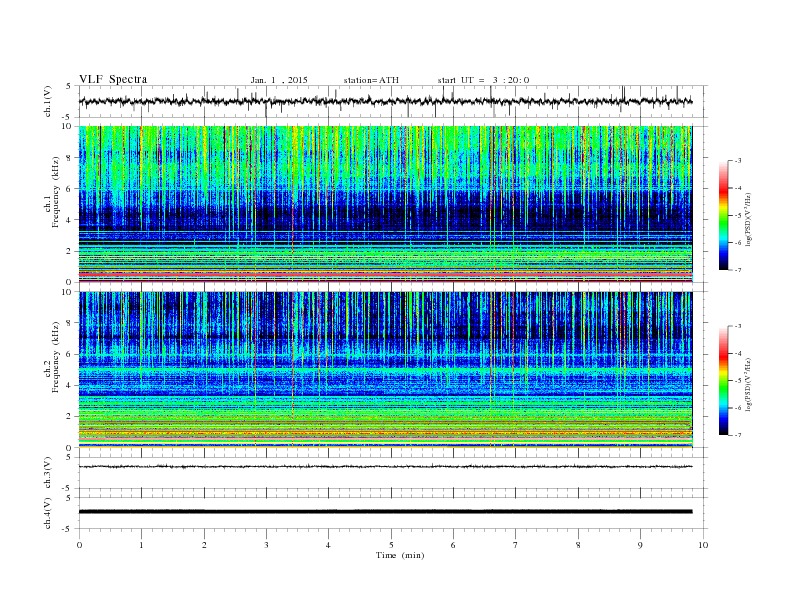Click the "Time (min)" x-axis label

pos(400,555)
